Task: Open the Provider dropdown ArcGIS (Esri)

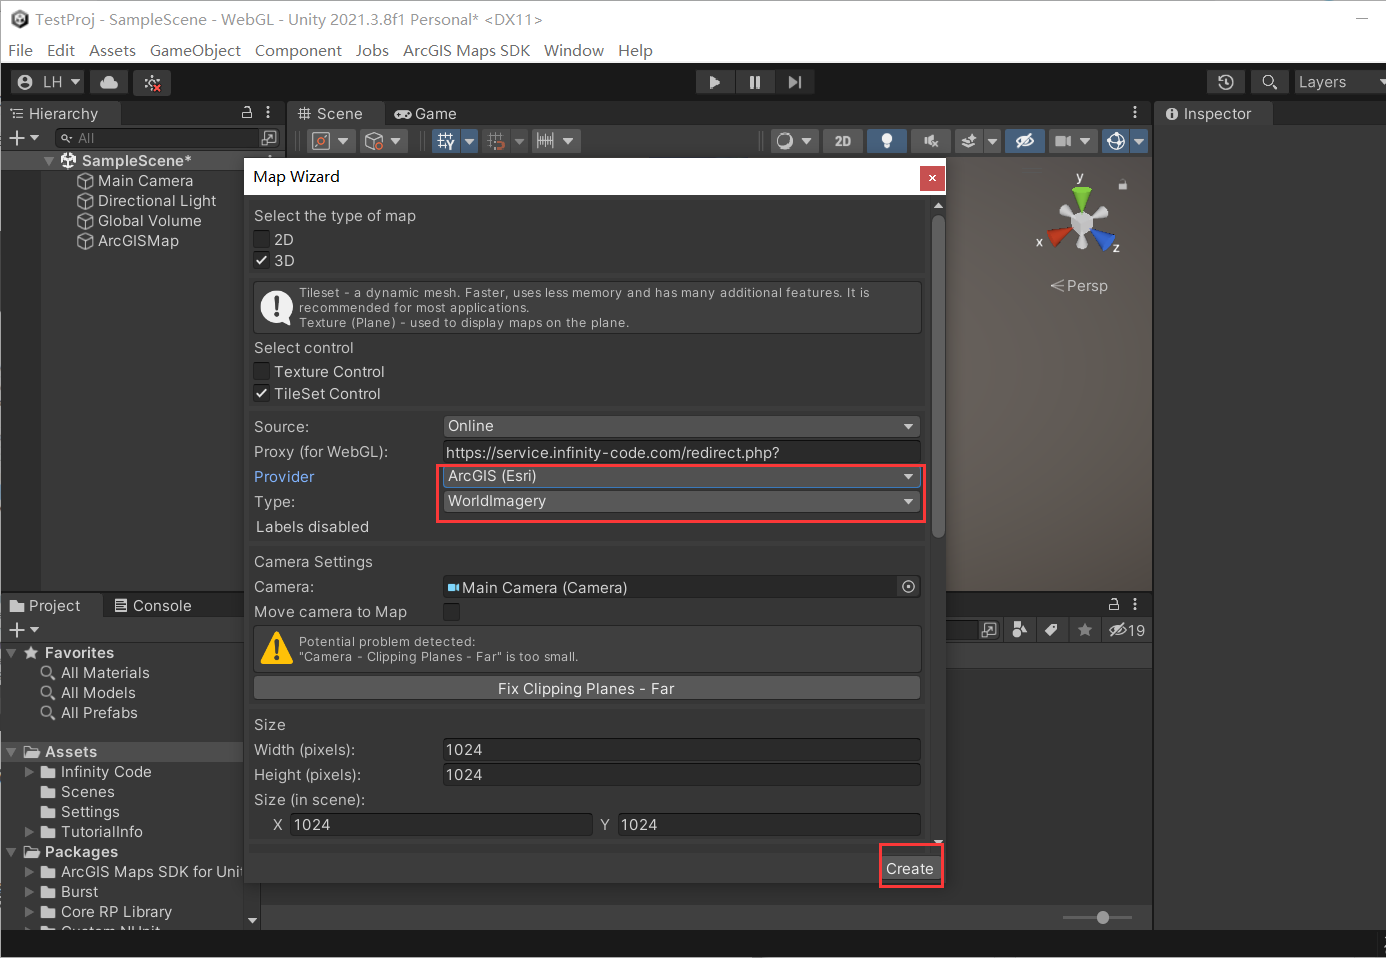Action: point(681,476)
